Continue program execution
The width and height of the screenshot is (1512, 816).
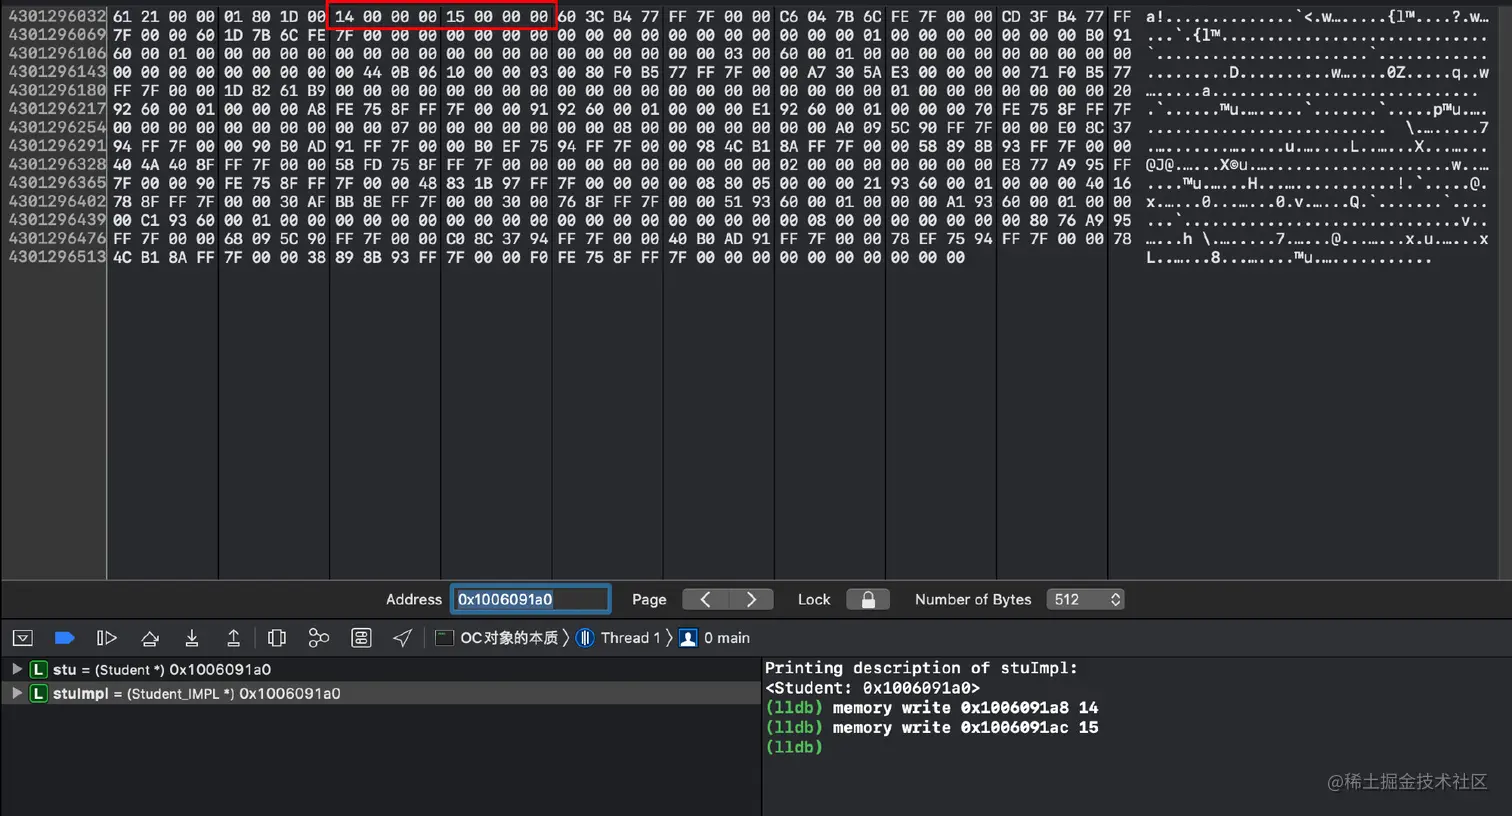click(x=106, y=638)
